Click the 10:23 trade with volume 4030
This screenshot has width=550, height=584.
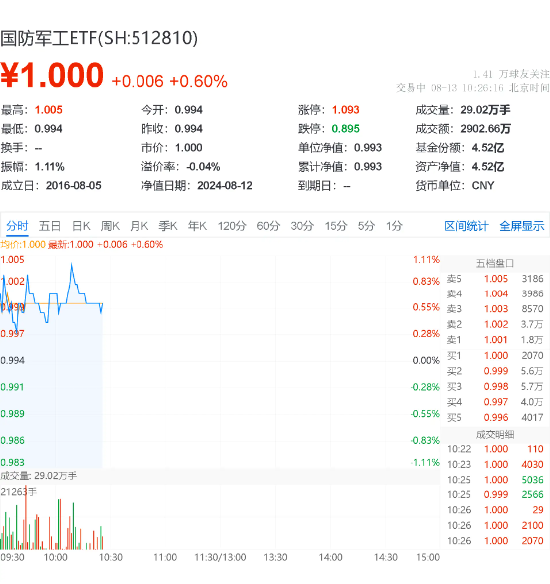(x=495, y=464)
